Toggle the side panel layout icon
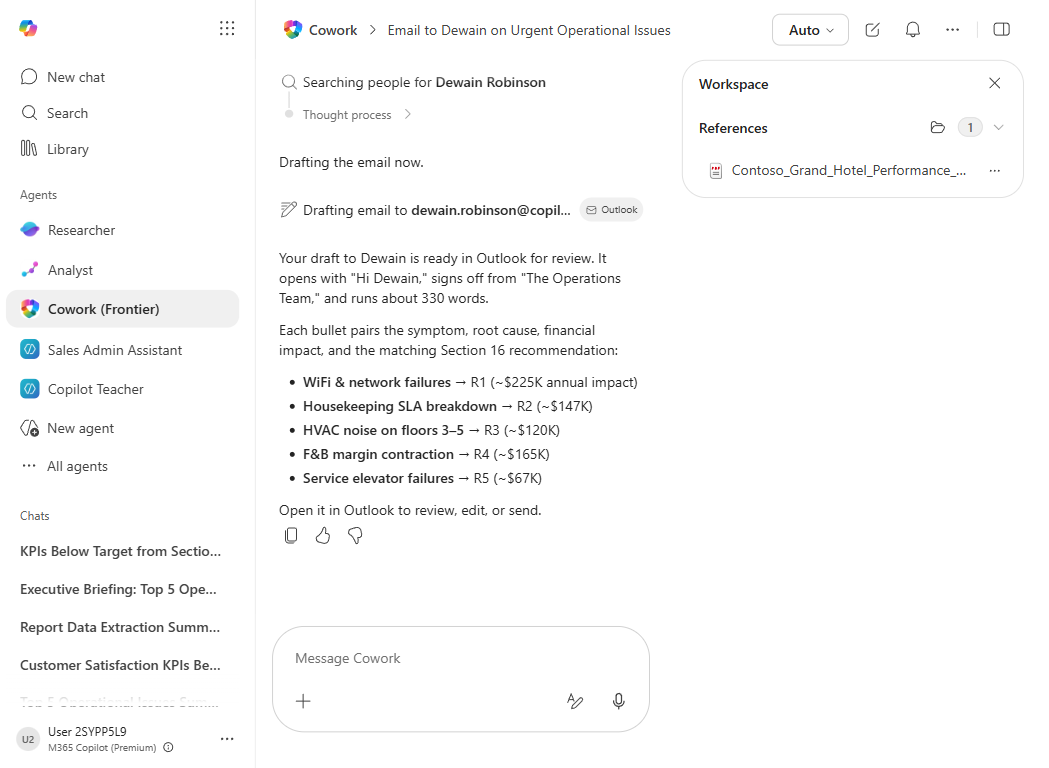Viewport: 1049px width, 768px height. [x=1002, y=29]
